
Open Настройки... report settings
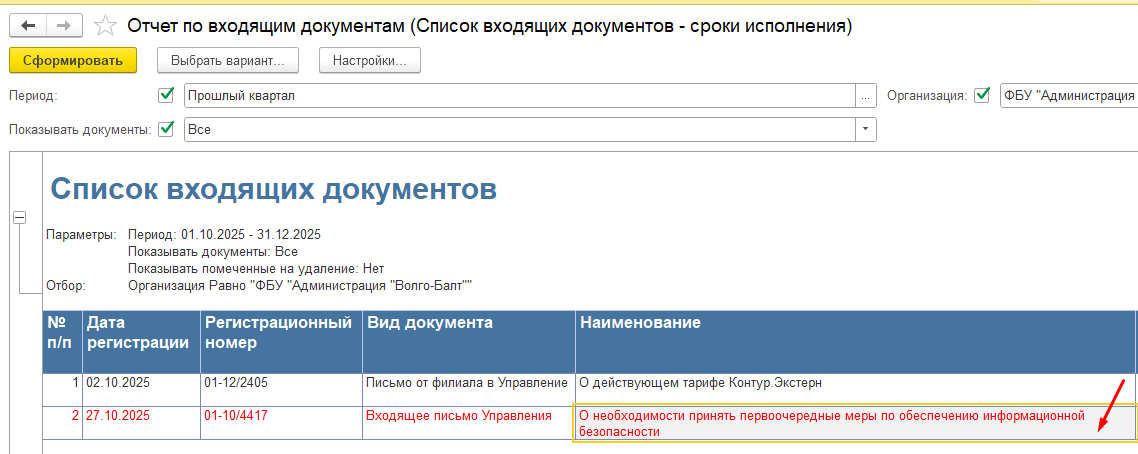pyautogui.click(x=369, y=60)
